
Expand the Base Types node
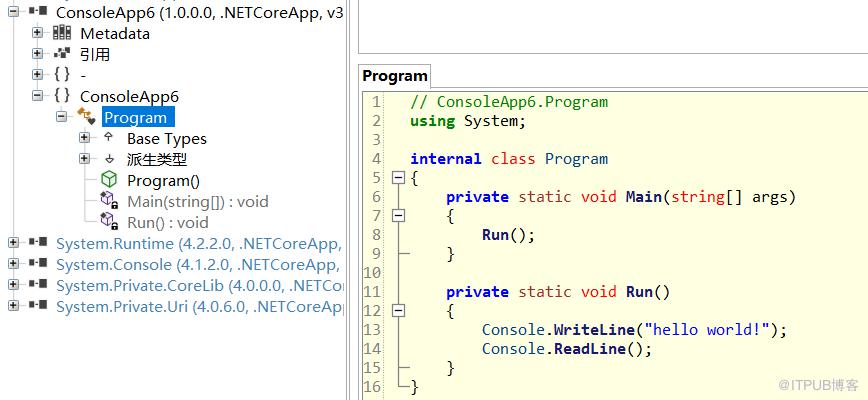[84, 137]
